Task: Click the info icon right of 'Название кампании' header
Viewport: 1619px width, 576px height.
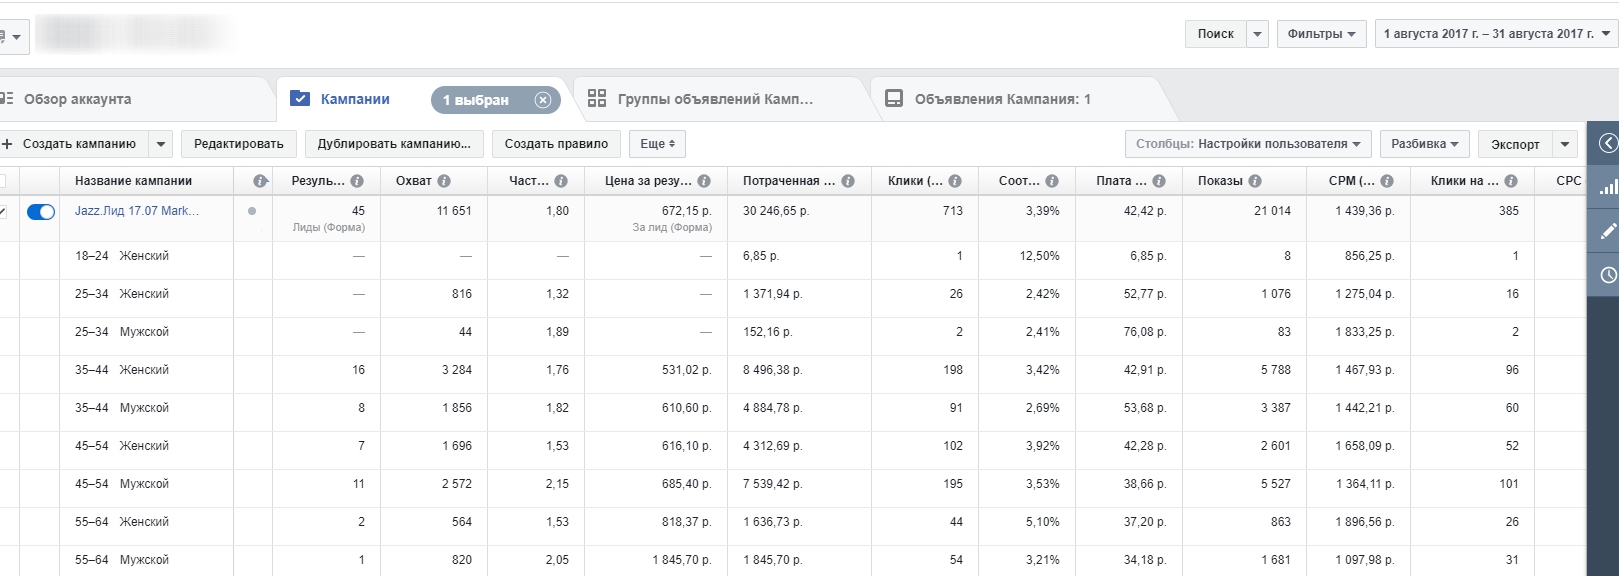Action: pyautogui.click(x=260, y=181)
